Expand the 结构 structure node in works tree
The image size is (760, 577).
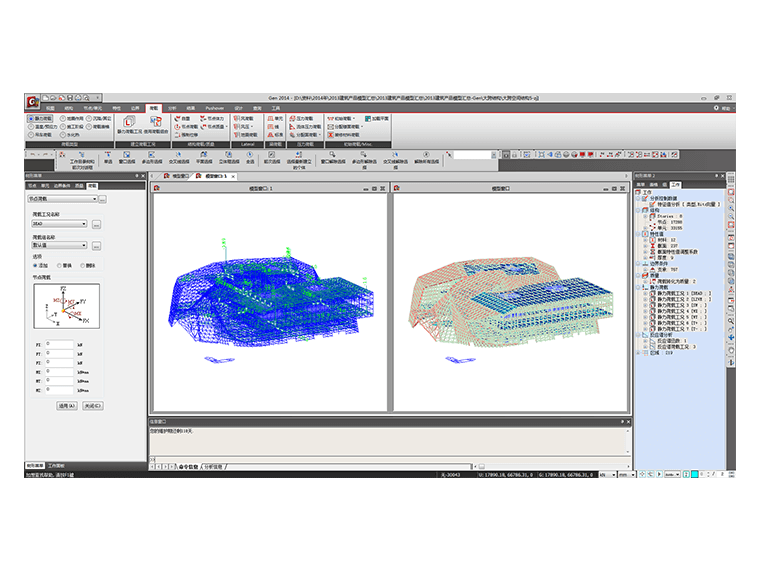tap(638, 210)
